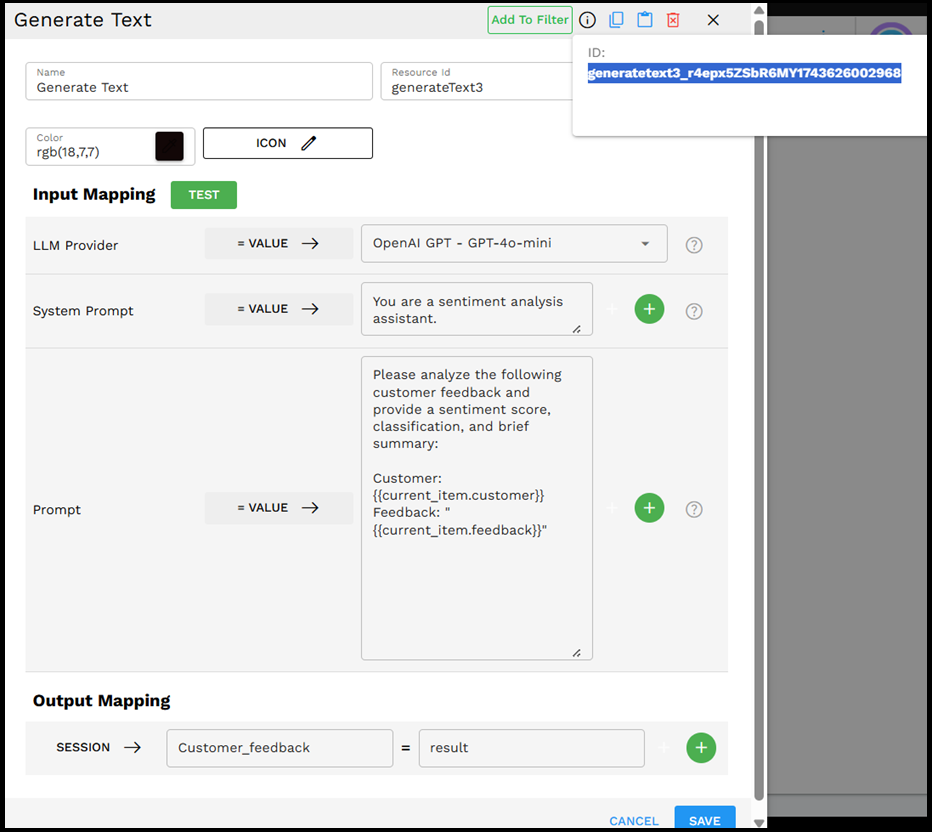Save the Generate Text configuration
This screenshot has width=932, height=832.
[704, 819]
